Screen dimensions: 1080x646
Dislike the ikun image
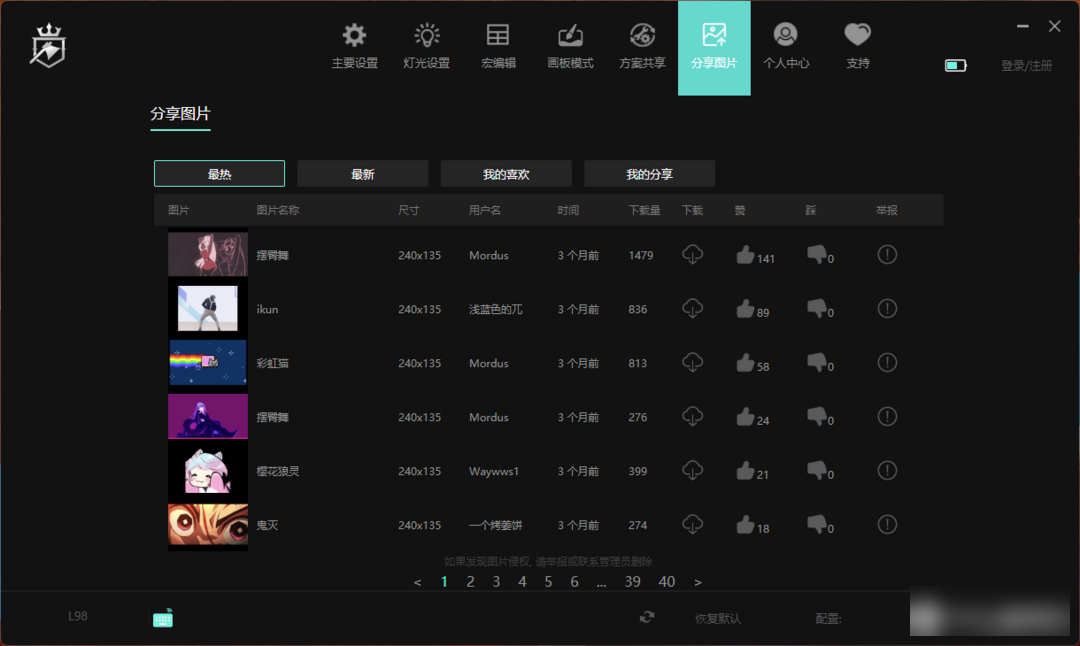[x=816, y=309]
